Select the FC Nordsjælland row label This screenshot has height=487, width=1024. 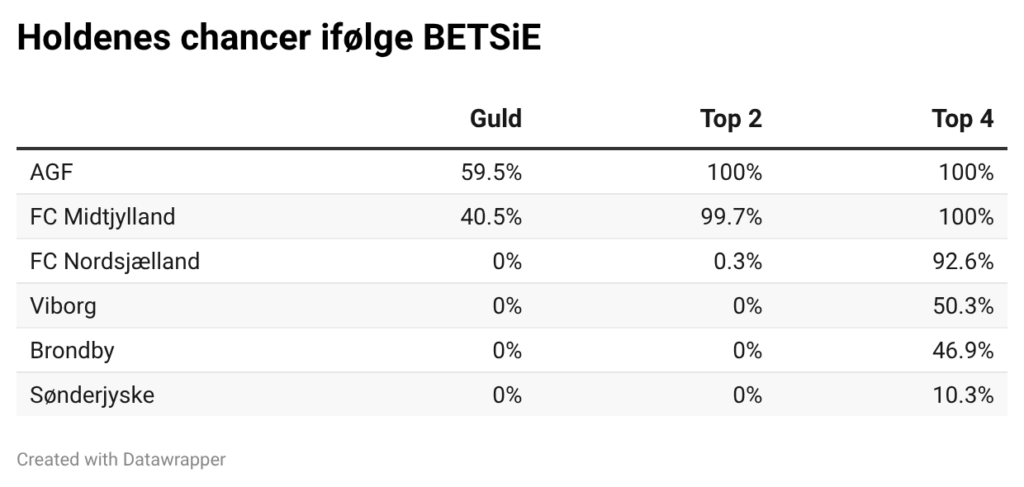[x=115, y=262]
